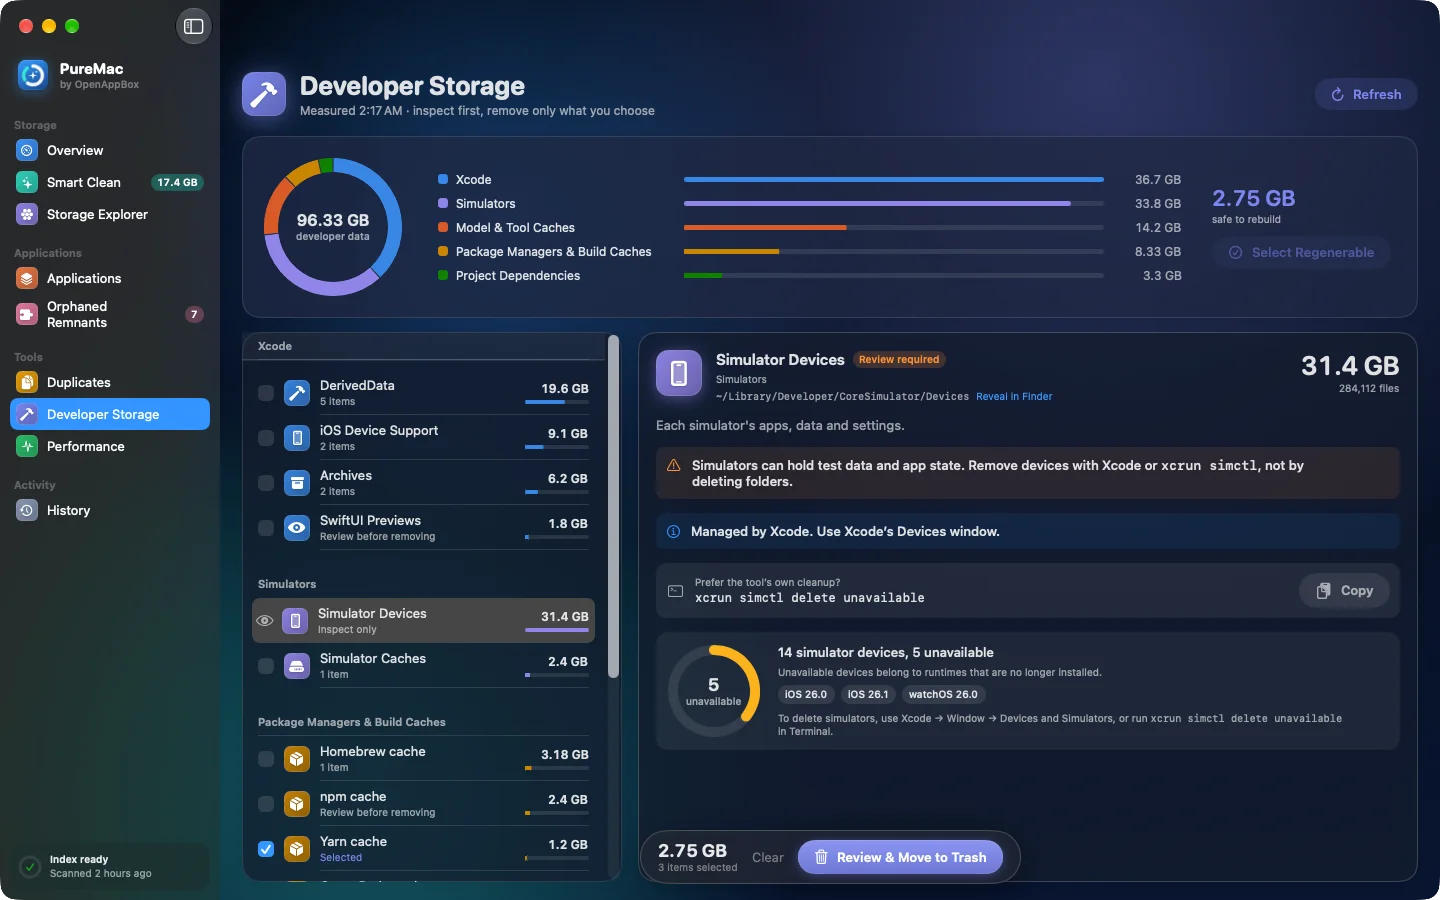Click the Refresh button
The height and width of the screenshot is (900, 1440).
[x=1366, y=94]
